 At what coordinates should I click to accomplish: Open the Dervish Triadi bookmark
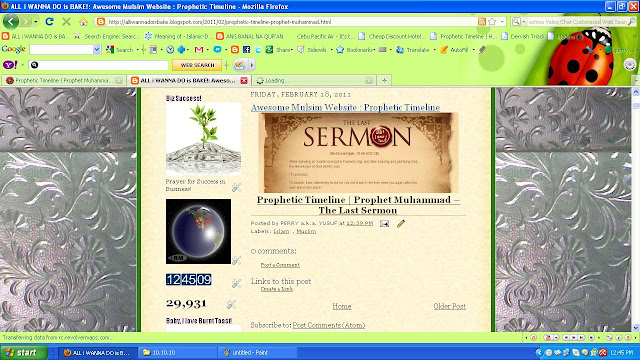(x=523, y=36)
